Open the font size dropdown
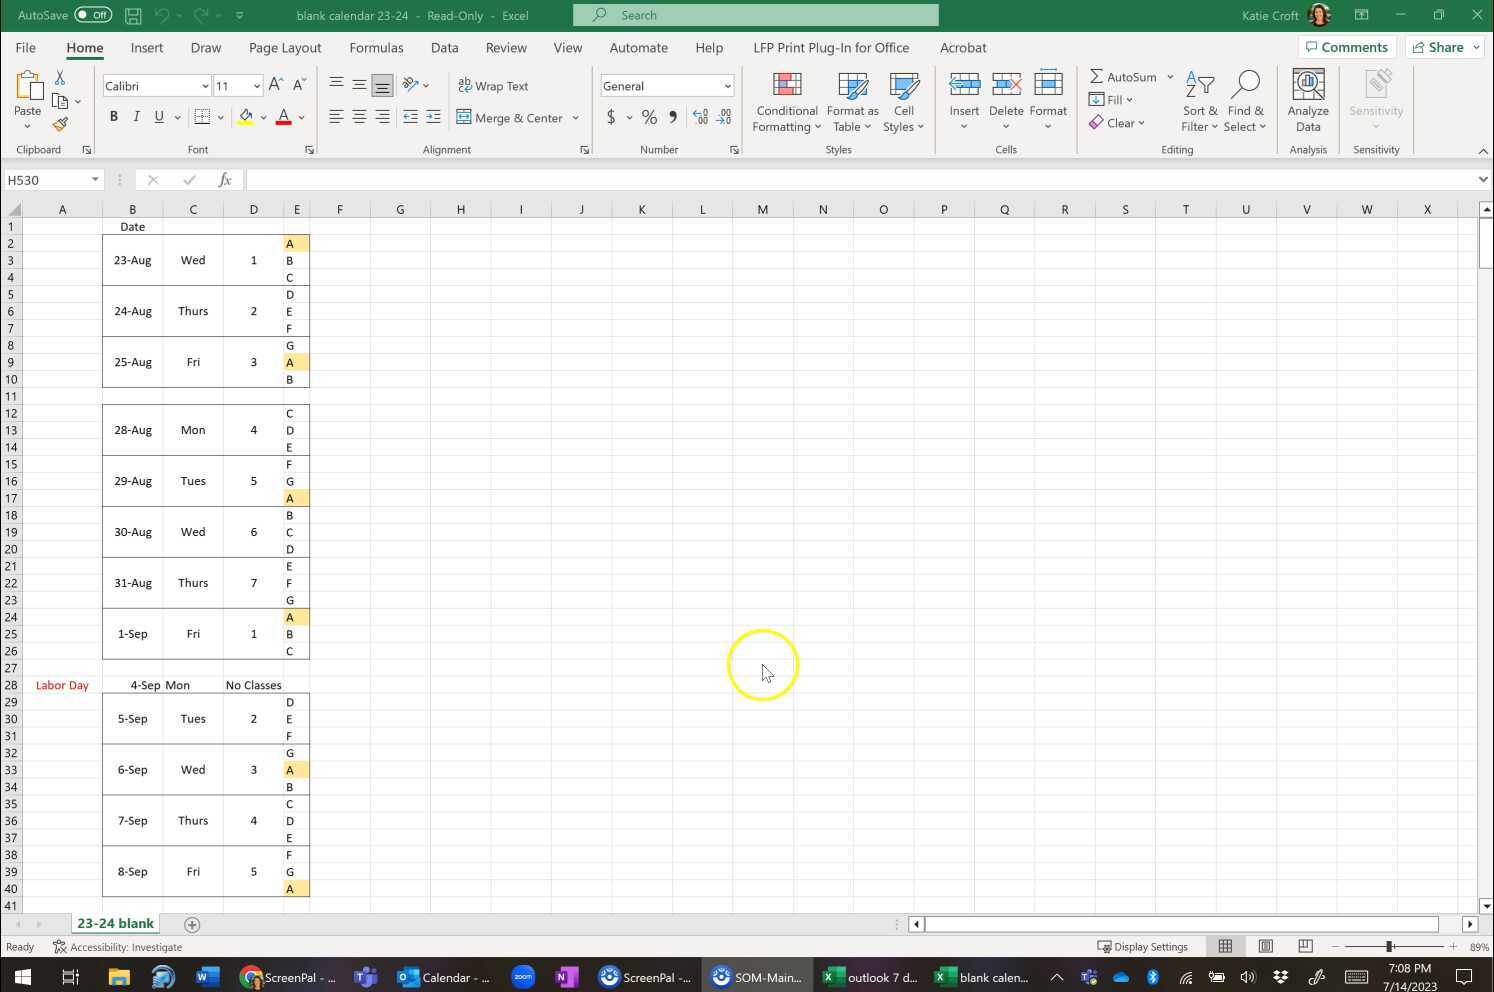This screenshot has height=992, width=1494. pyautogui.click(x=254, y=86)
